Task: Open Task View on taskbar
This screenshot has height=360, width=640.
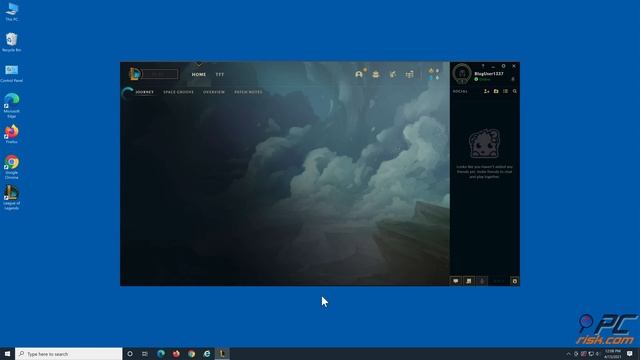Action: (x=145, y=354)
